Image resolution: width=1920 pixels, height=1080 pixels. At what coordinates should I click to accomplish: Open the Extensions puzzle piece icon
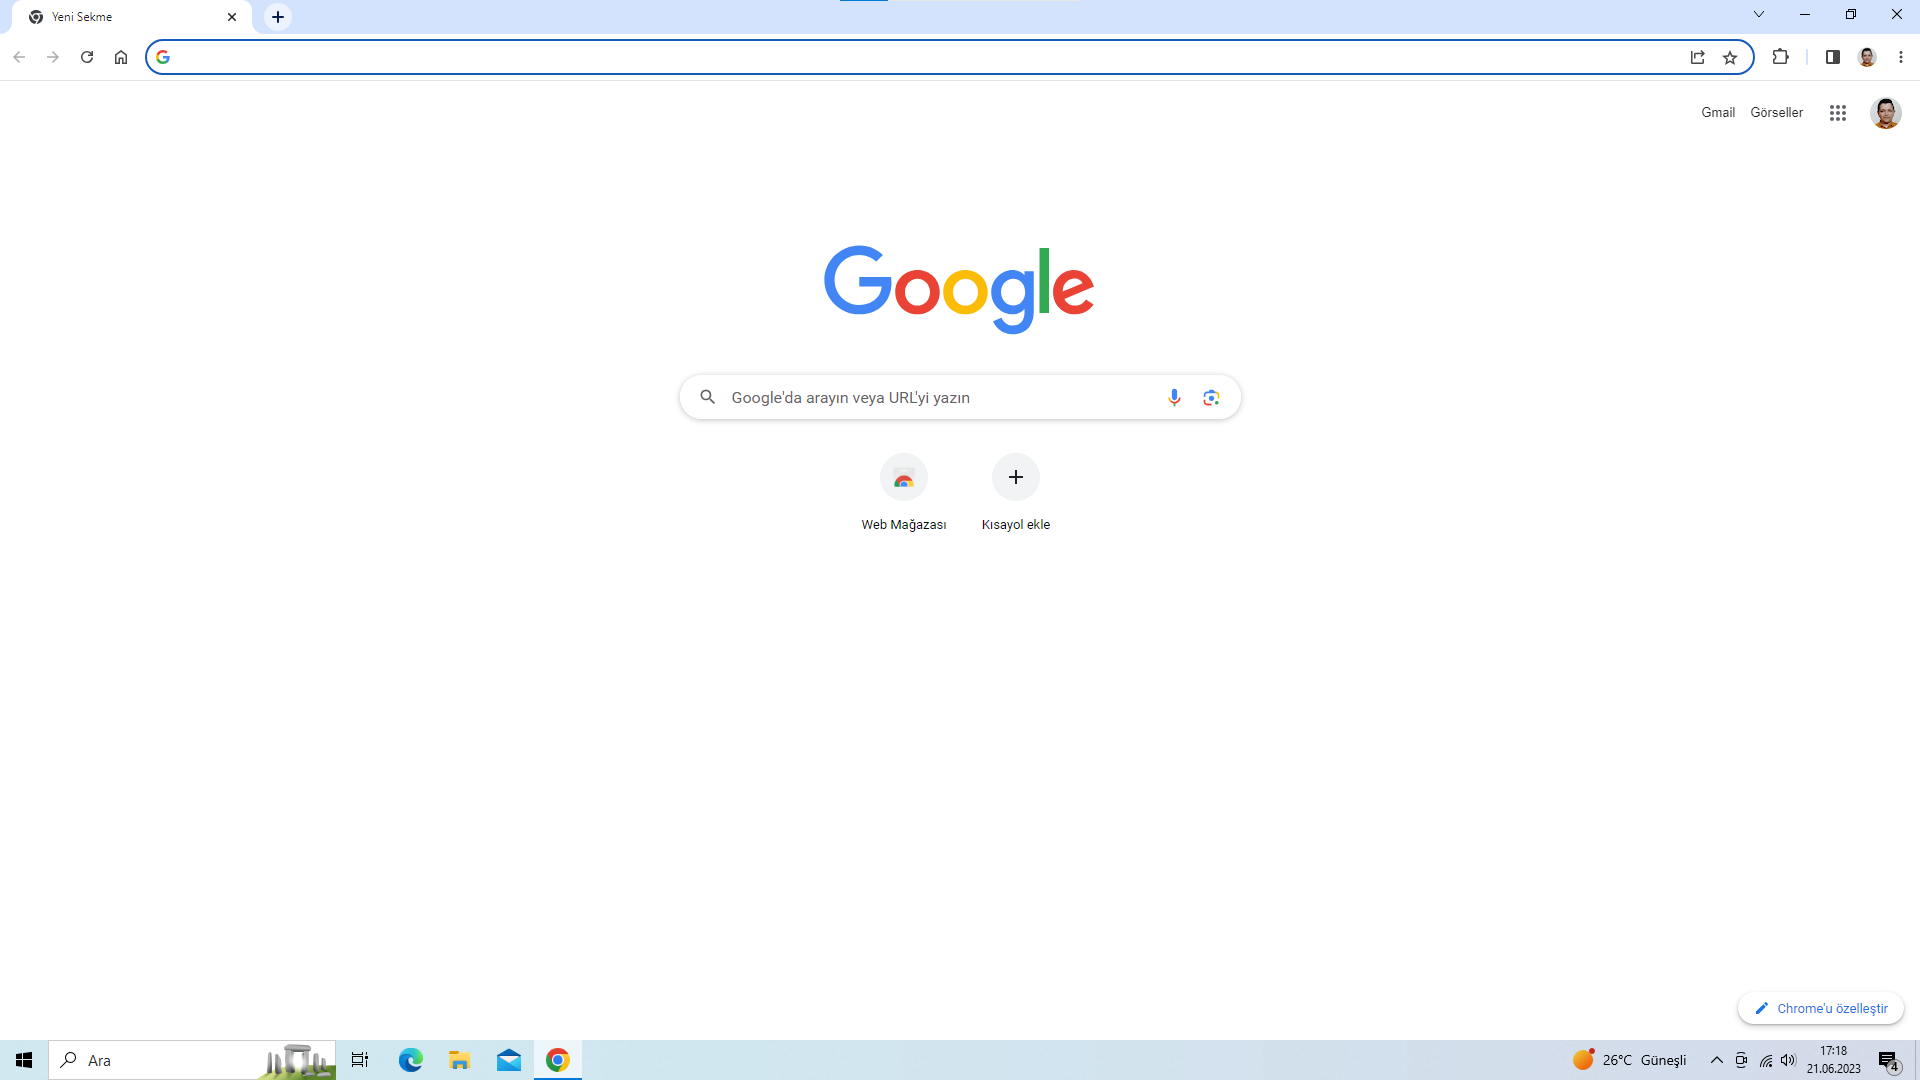(1780, 57)
